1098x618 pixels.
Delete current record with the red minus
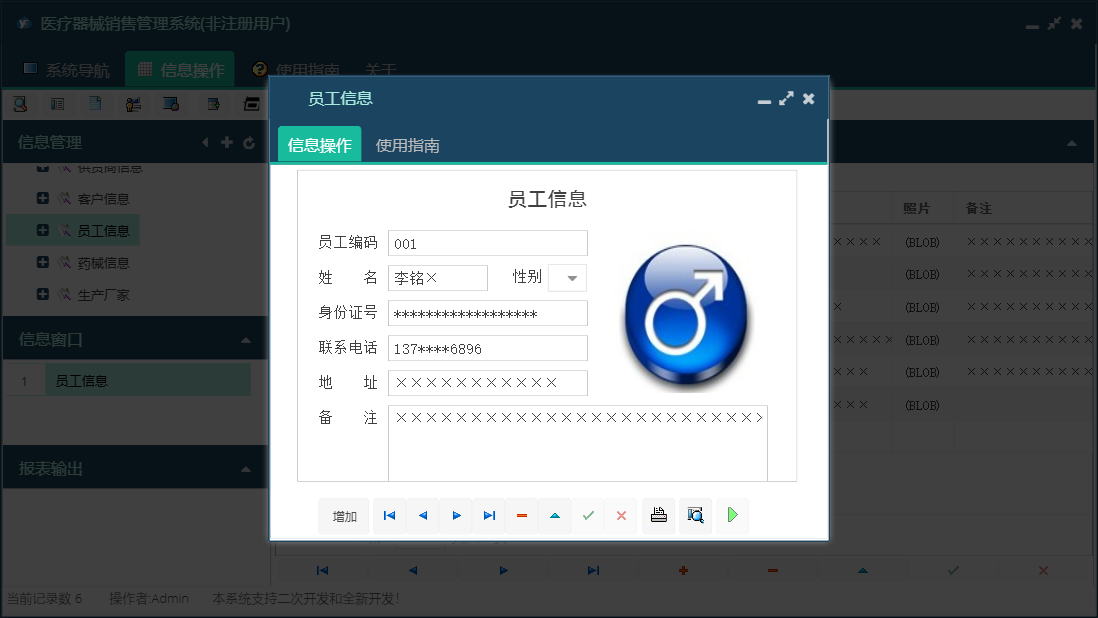click(521, 515)
